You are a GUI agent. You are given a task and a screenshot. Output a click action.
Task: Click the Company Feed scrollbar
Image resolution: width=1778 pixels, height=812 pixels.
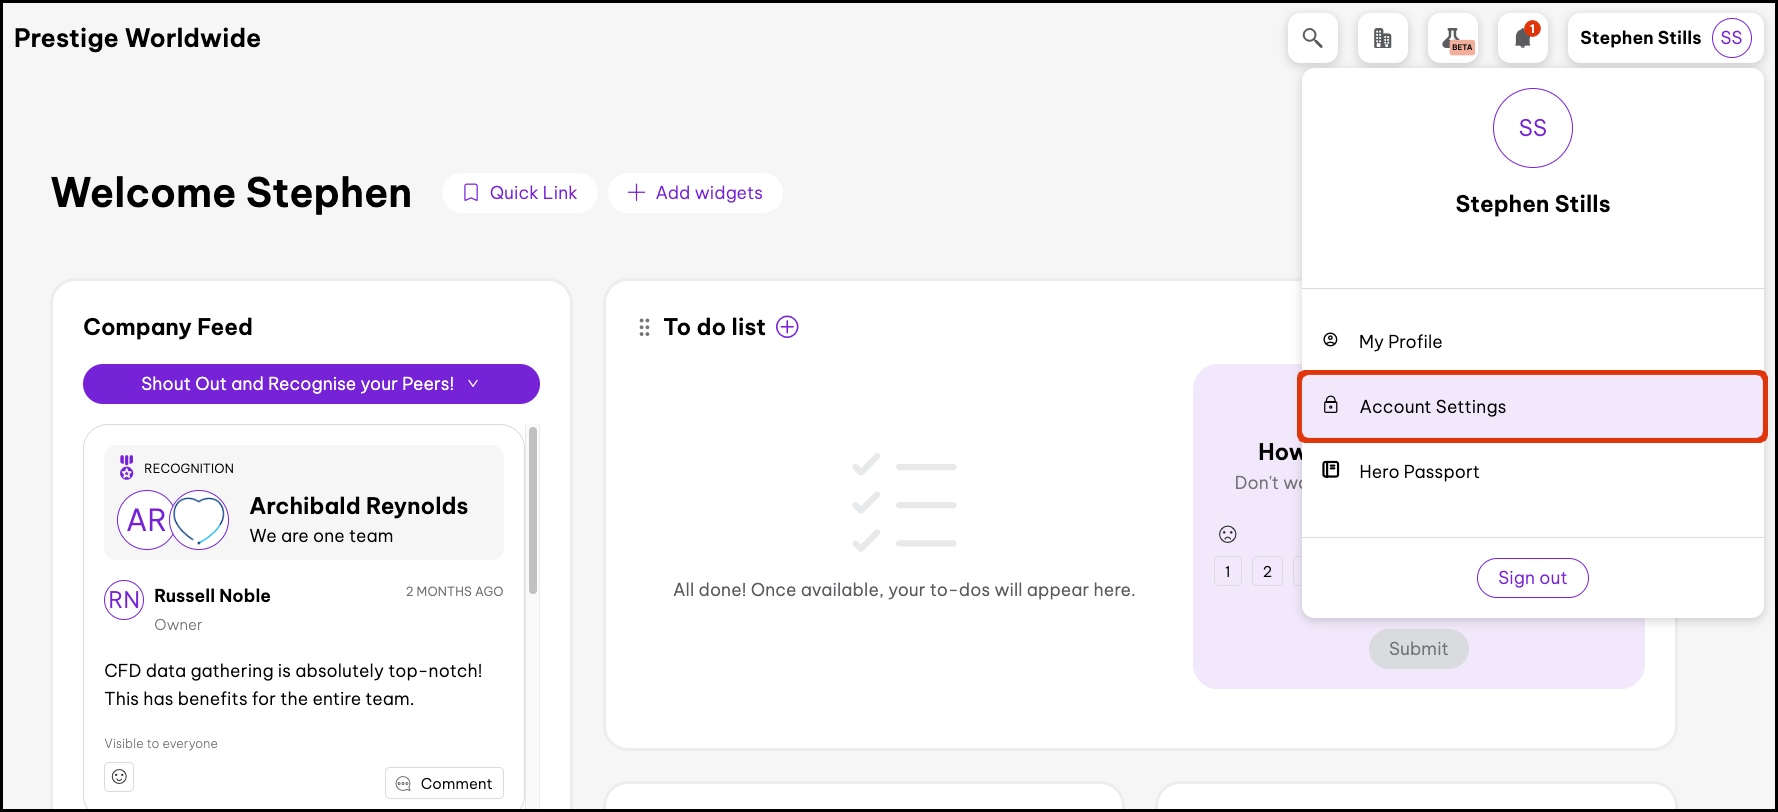pyautogui.click(x=533, y=510)
